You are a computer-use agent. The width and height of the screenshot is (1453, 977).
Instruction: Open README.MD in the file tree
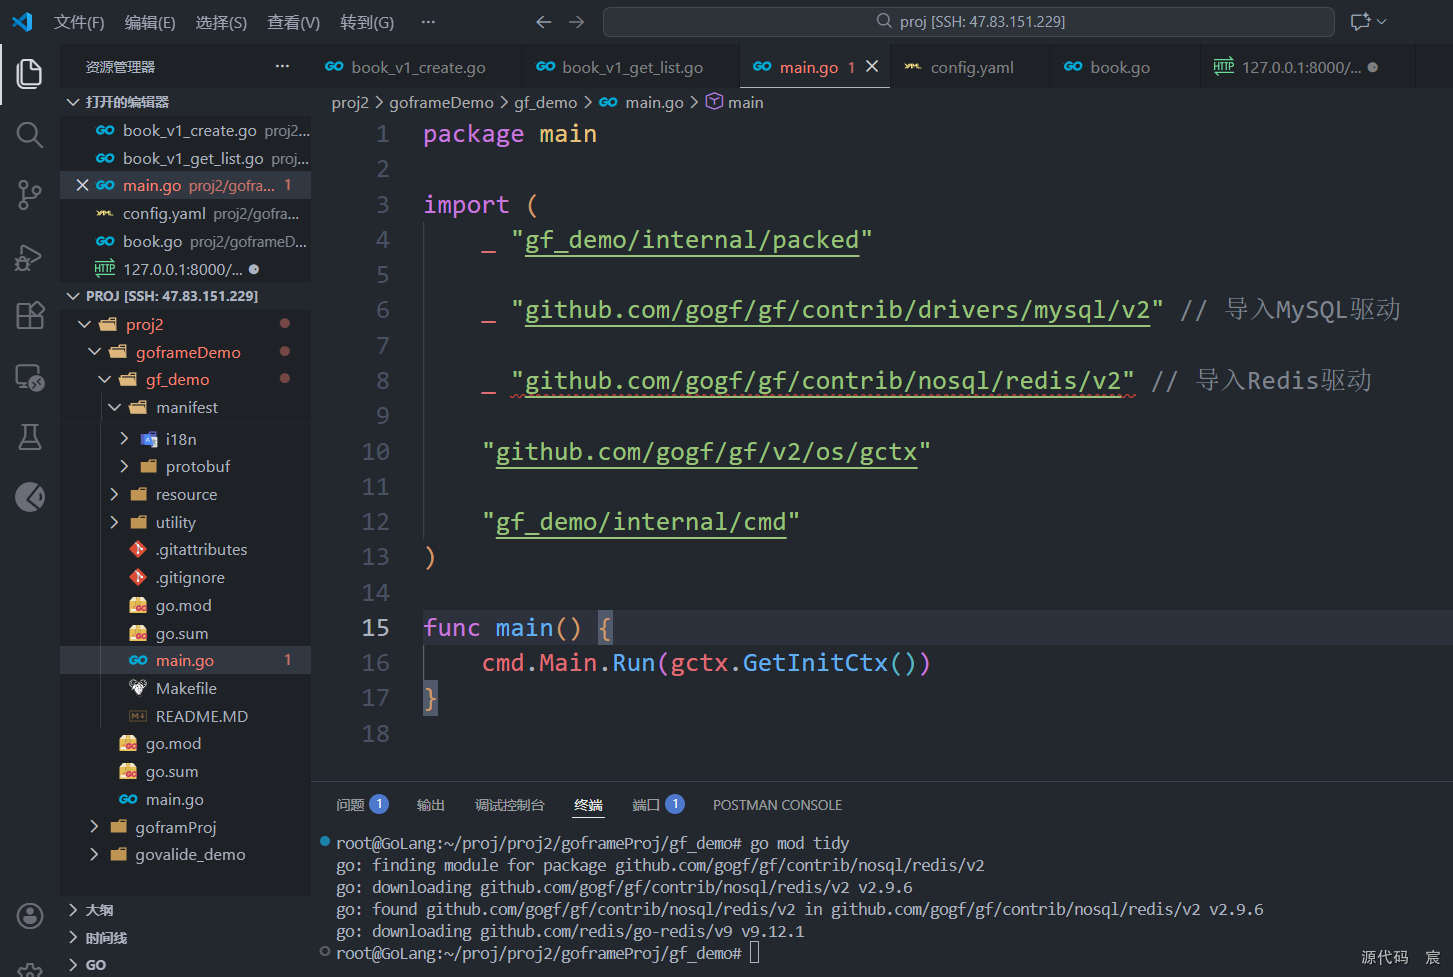tap(202, 716)
